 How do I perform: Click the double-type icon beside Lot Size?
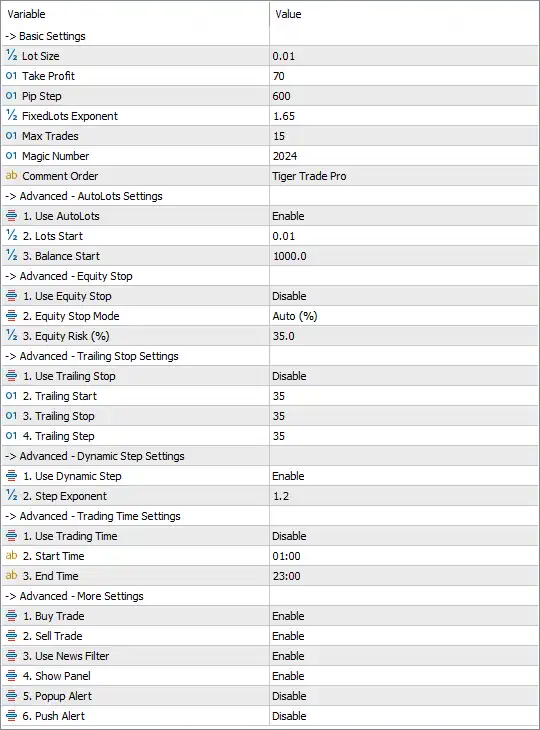[x=12, y=56]
